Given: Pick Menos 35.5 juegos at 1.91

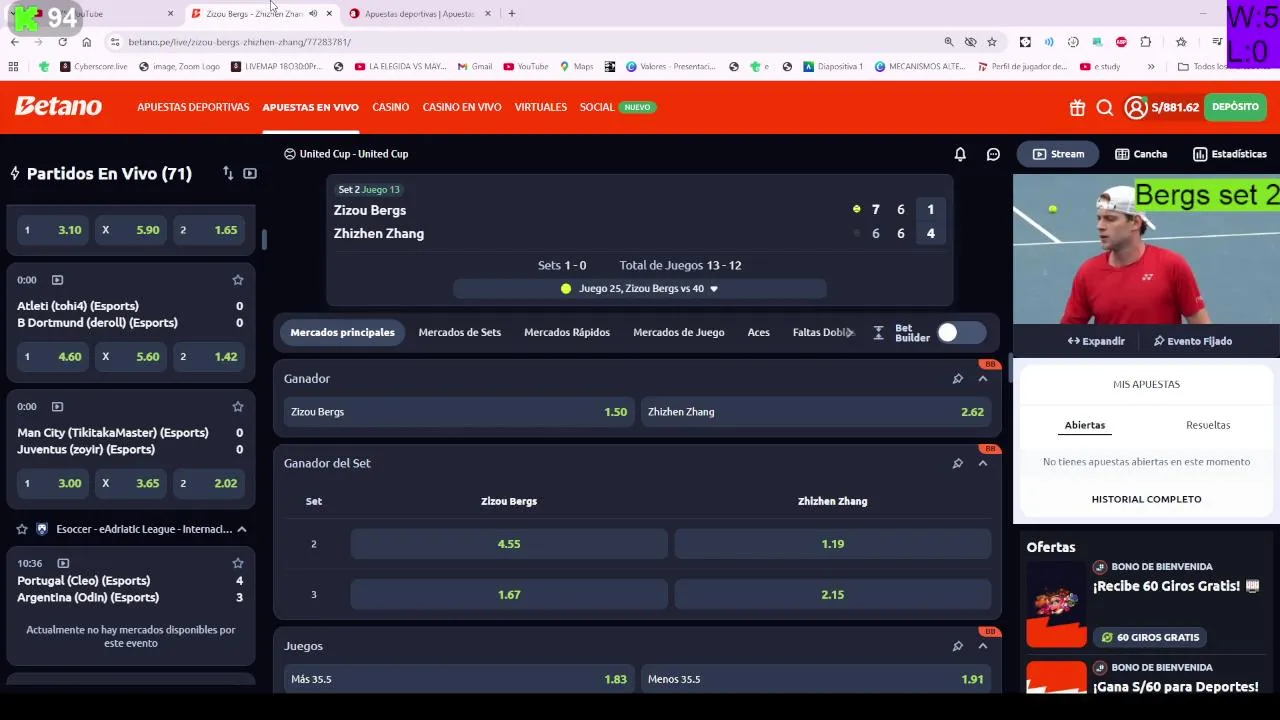Looking at the screenshot, I should (x=816, y=679).
